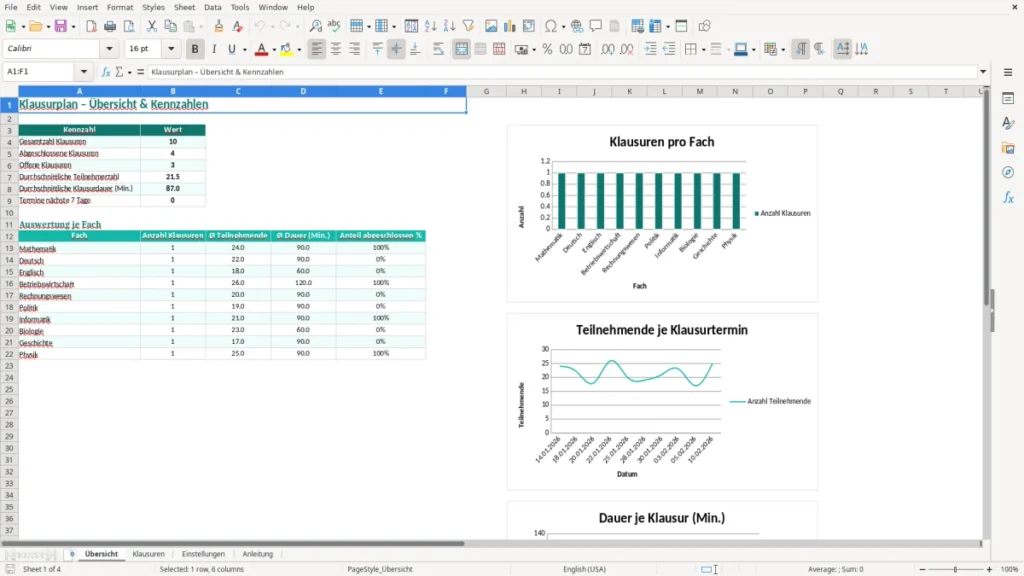Screen dimensions: 1024x576
Task: Click the Zoom In plus button
Action: pos(989,569)
